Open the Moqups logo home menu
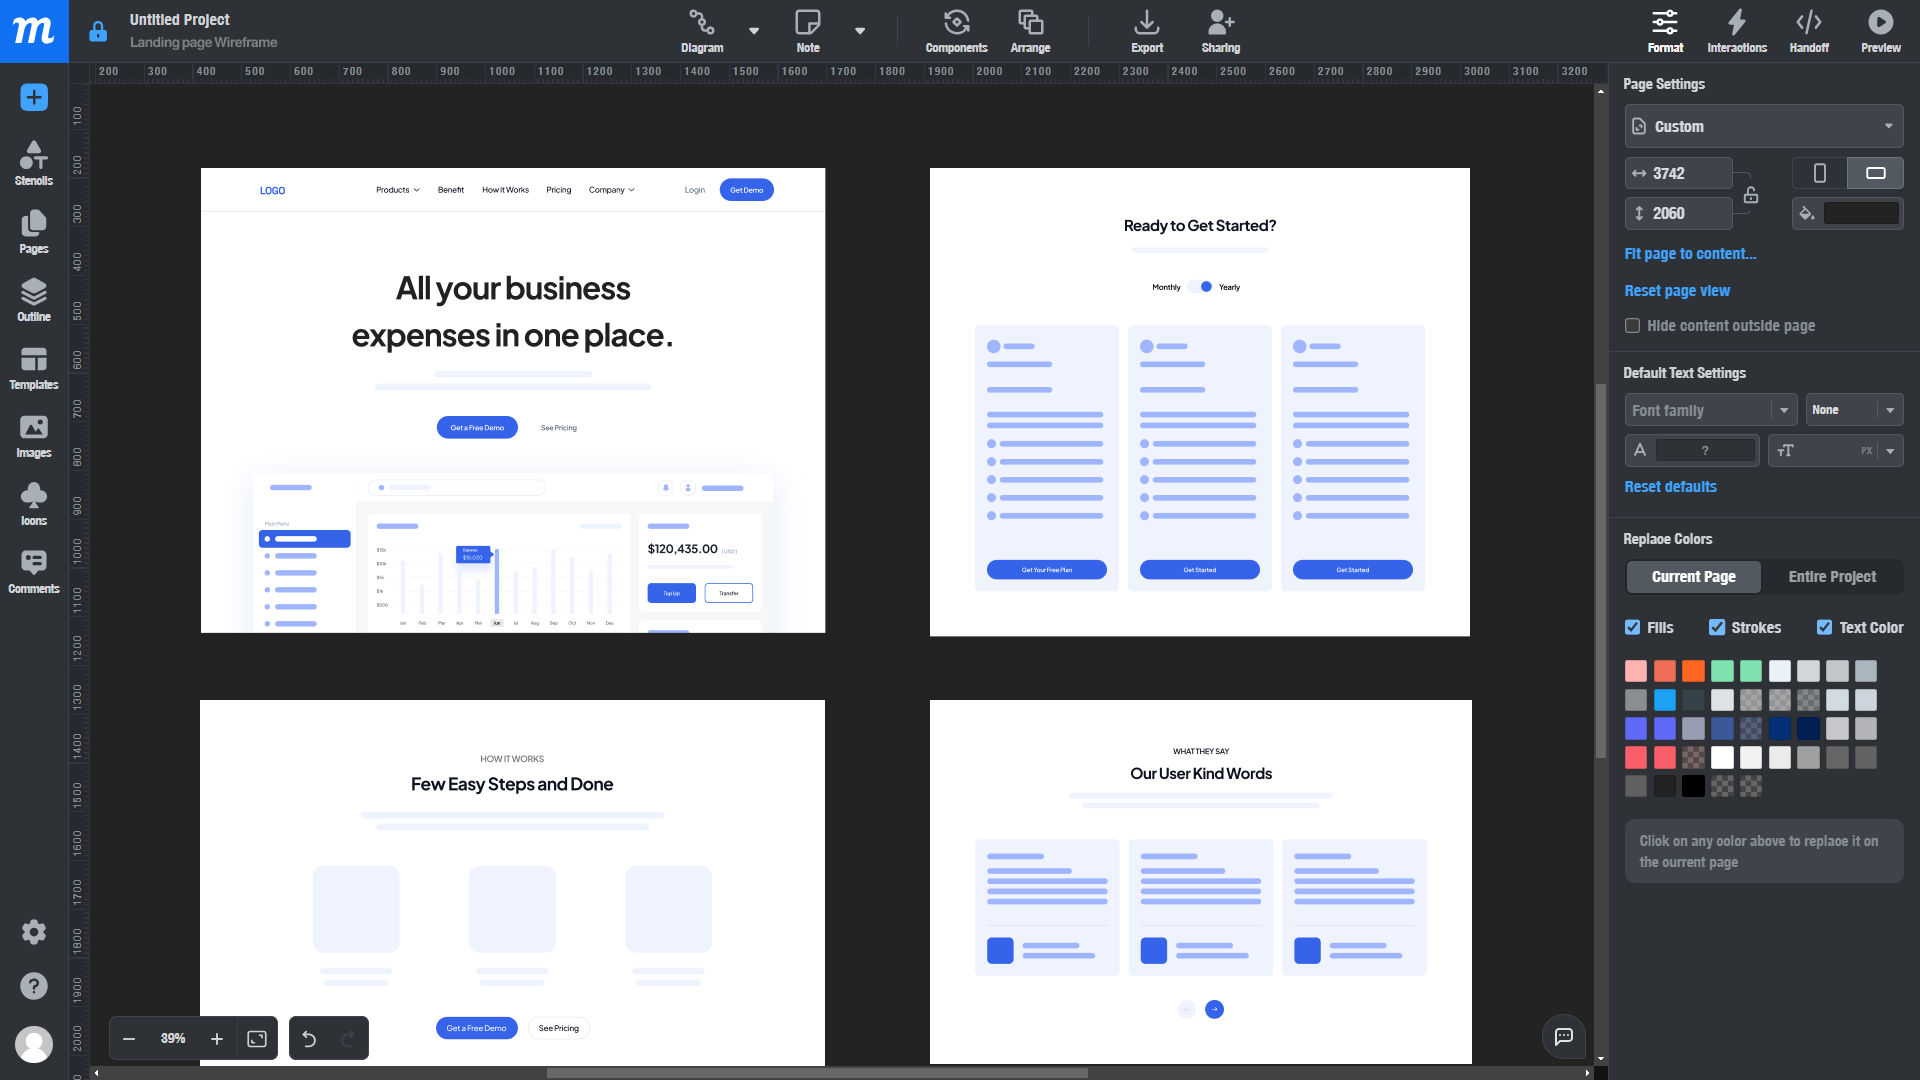This screenshot has height=1080, width=1920. 34,31
